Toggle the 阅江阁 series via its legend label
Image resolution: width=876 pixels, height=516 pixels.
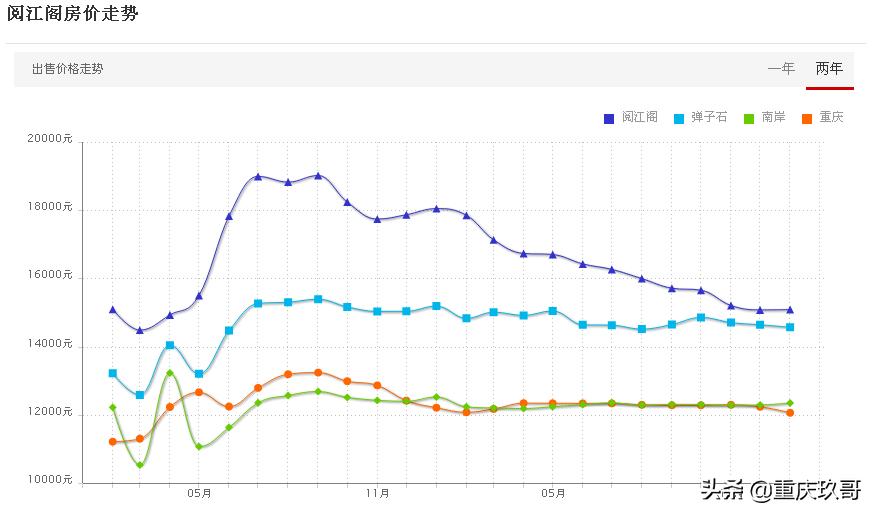(x=640, y=117)
